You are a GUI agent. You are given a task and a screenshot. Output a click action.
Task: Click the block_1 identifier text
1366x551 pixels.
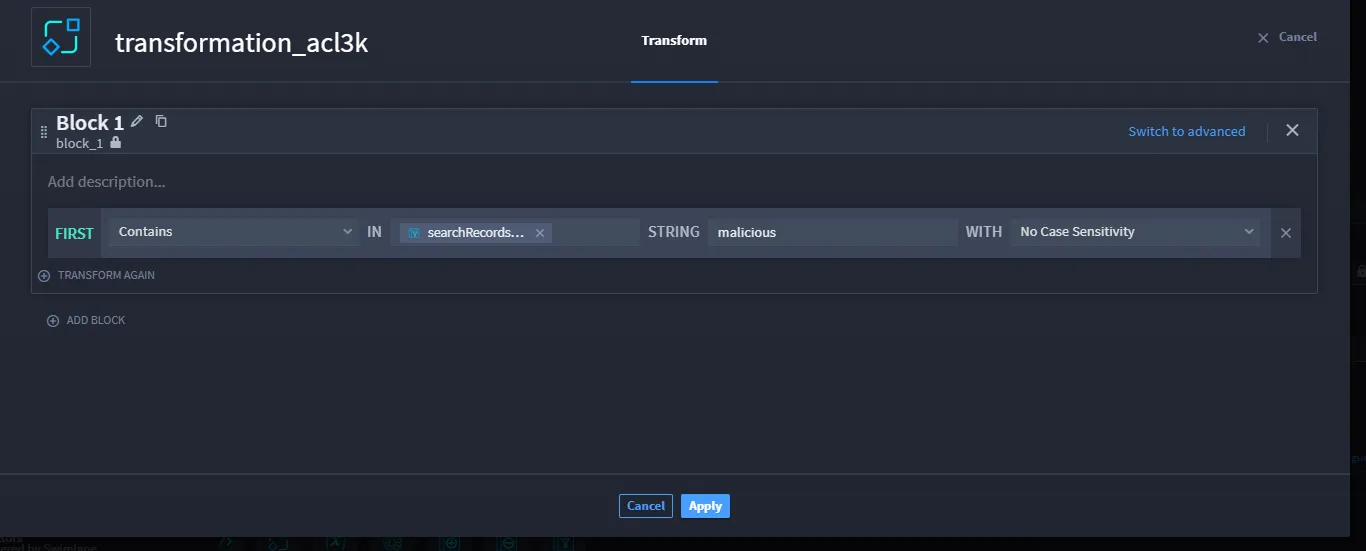(x=79, y=144)
